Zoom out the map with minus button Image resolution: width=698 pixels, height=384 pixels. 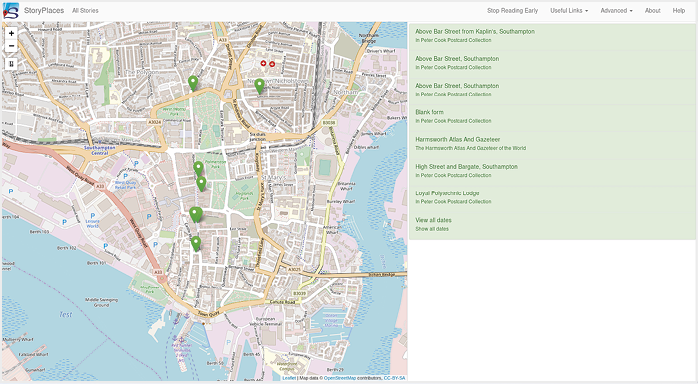11,46
